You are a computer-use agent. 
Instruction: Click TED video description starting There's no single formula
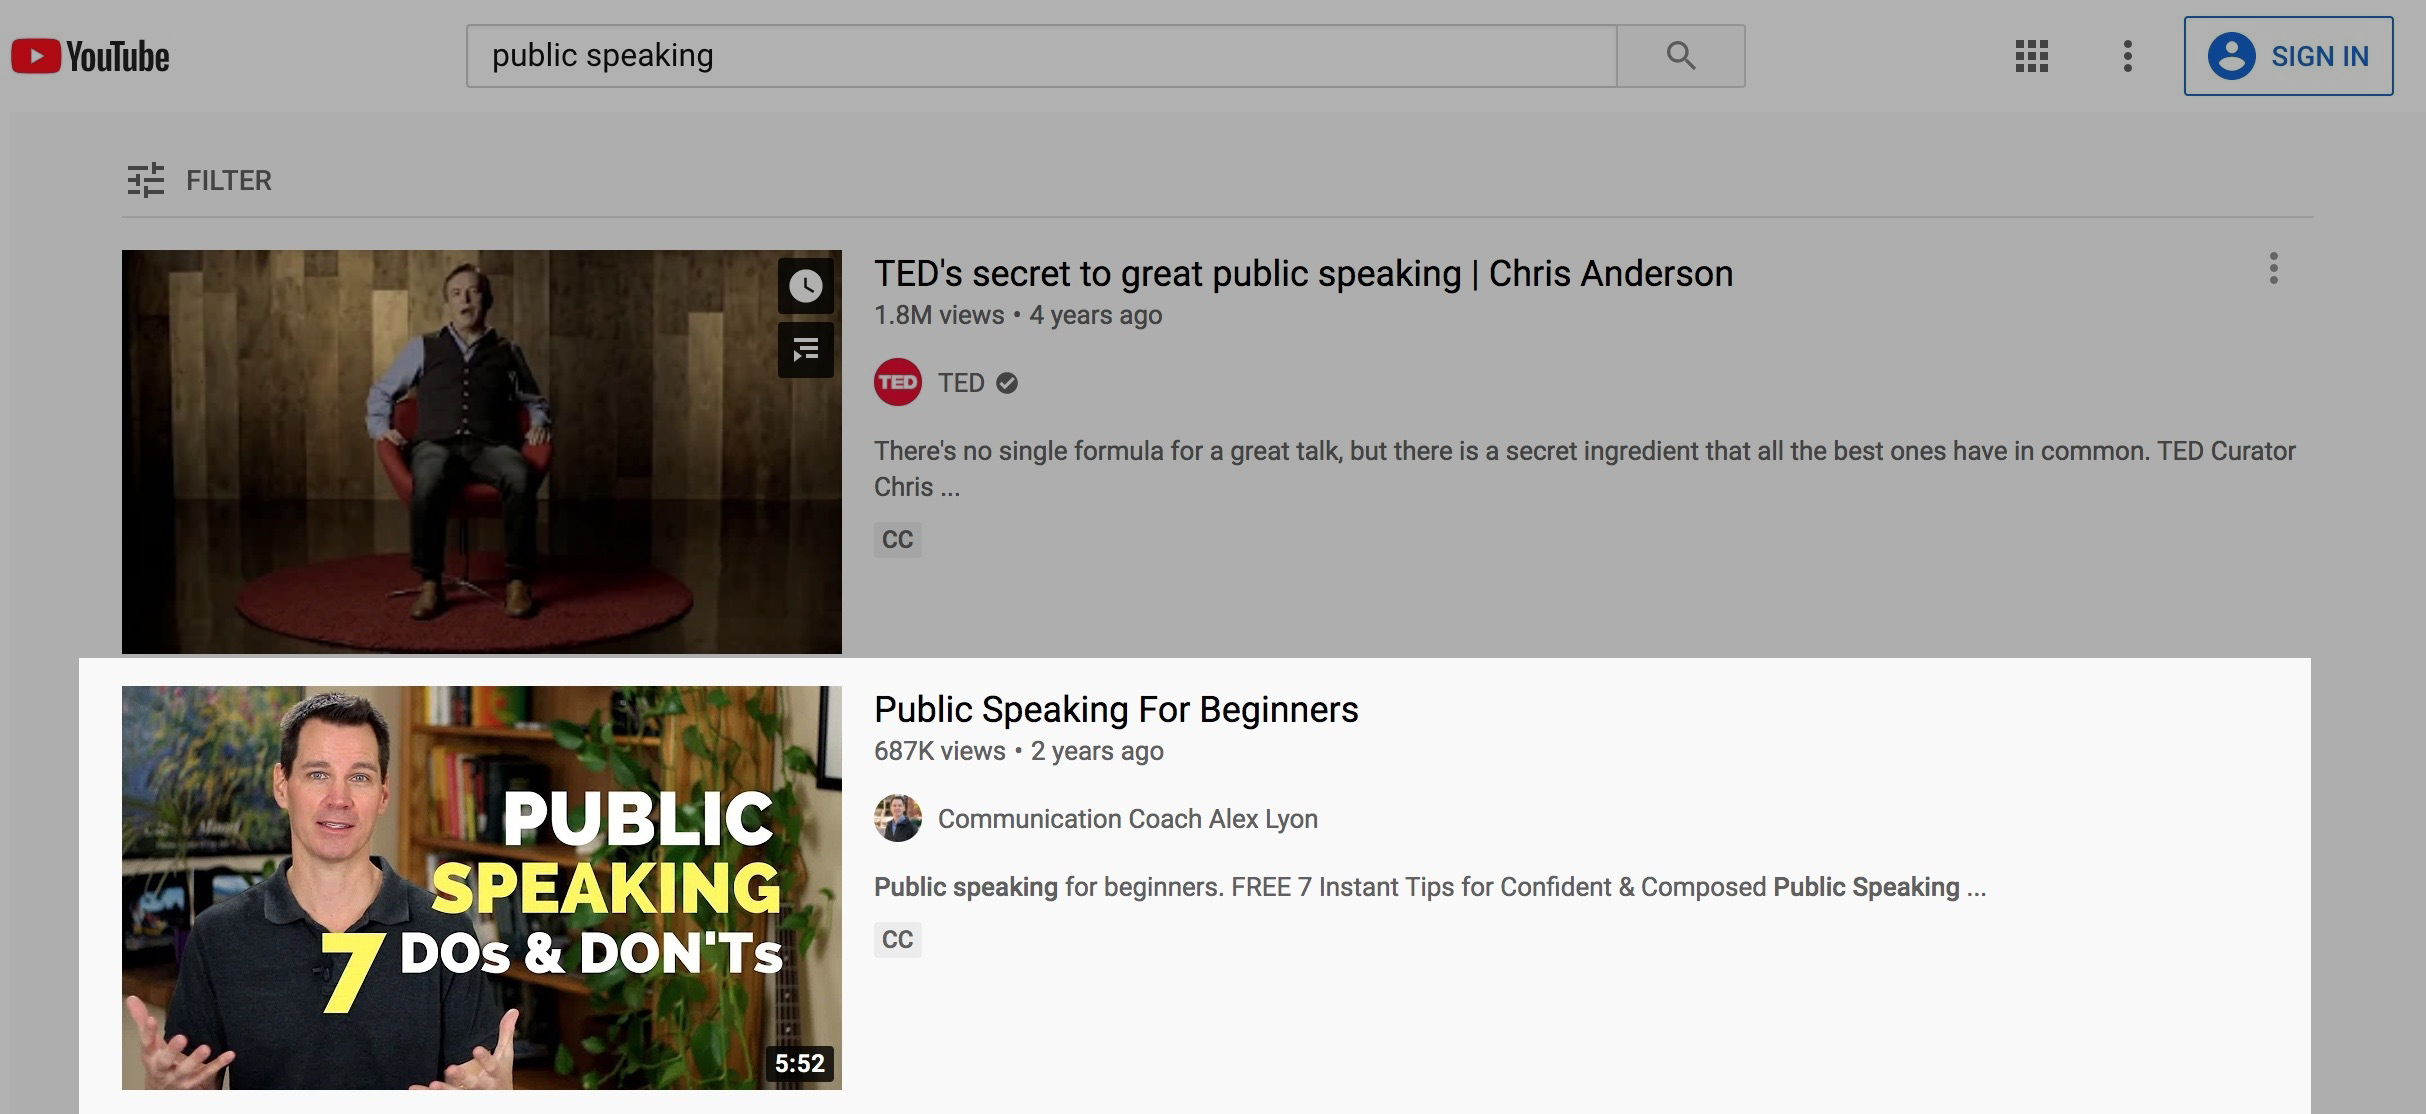click(1584, 469)
